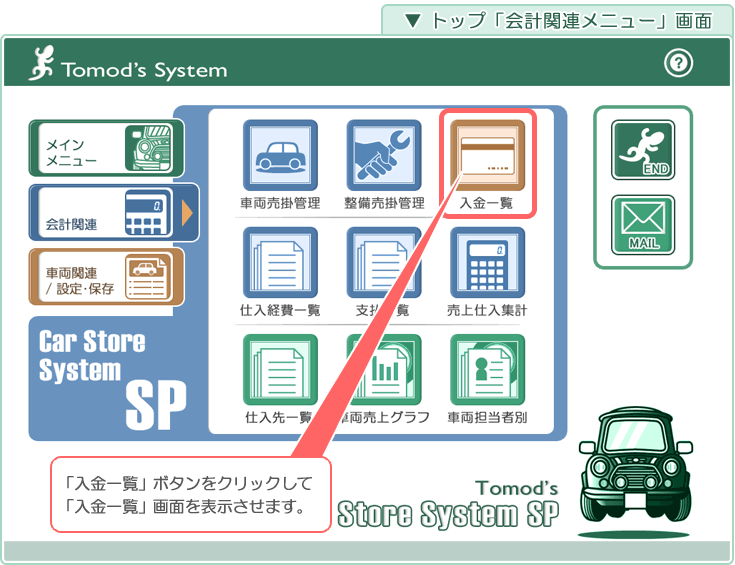Open 車両売掛管理 car icon

tap(280, 155)
